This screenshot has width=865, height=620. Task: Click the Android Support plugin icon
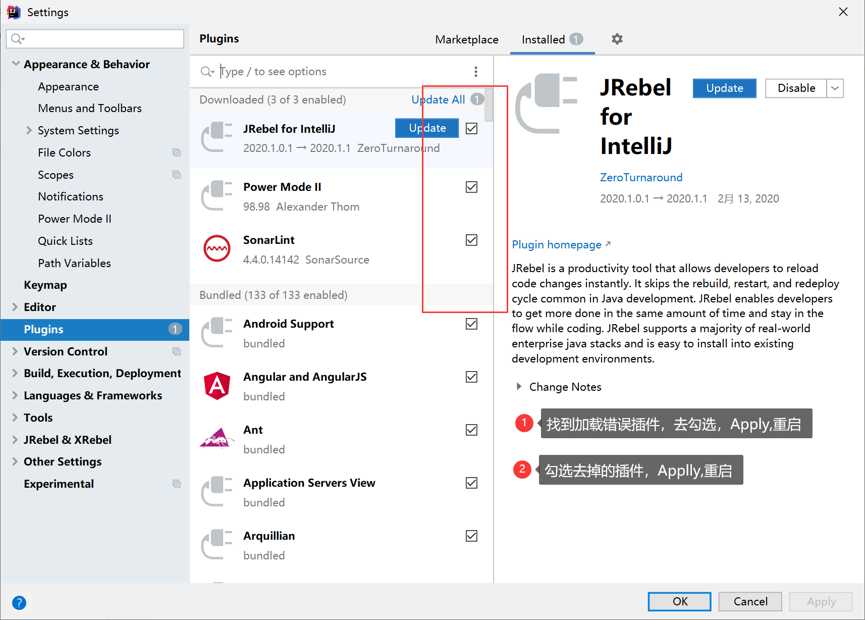[217, 332]
